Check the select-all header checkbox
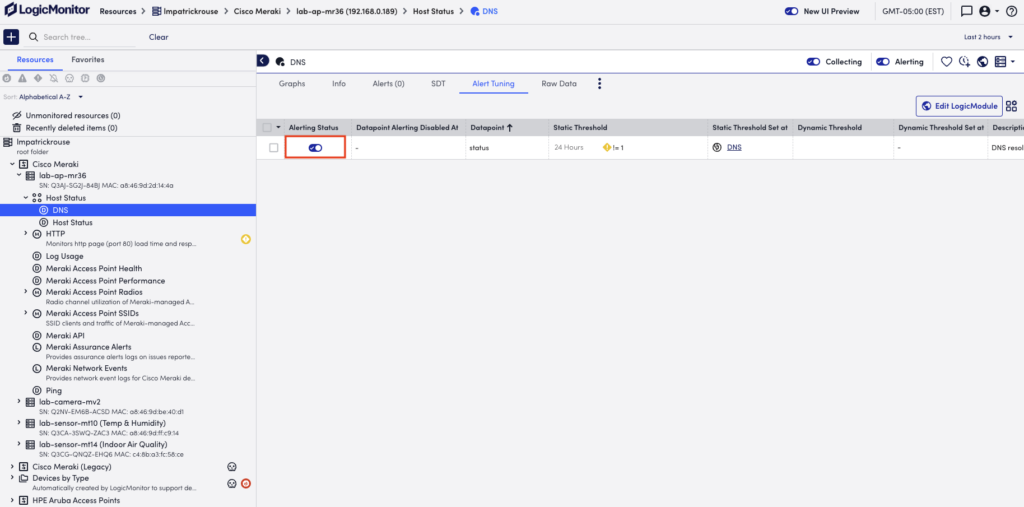 267,127
